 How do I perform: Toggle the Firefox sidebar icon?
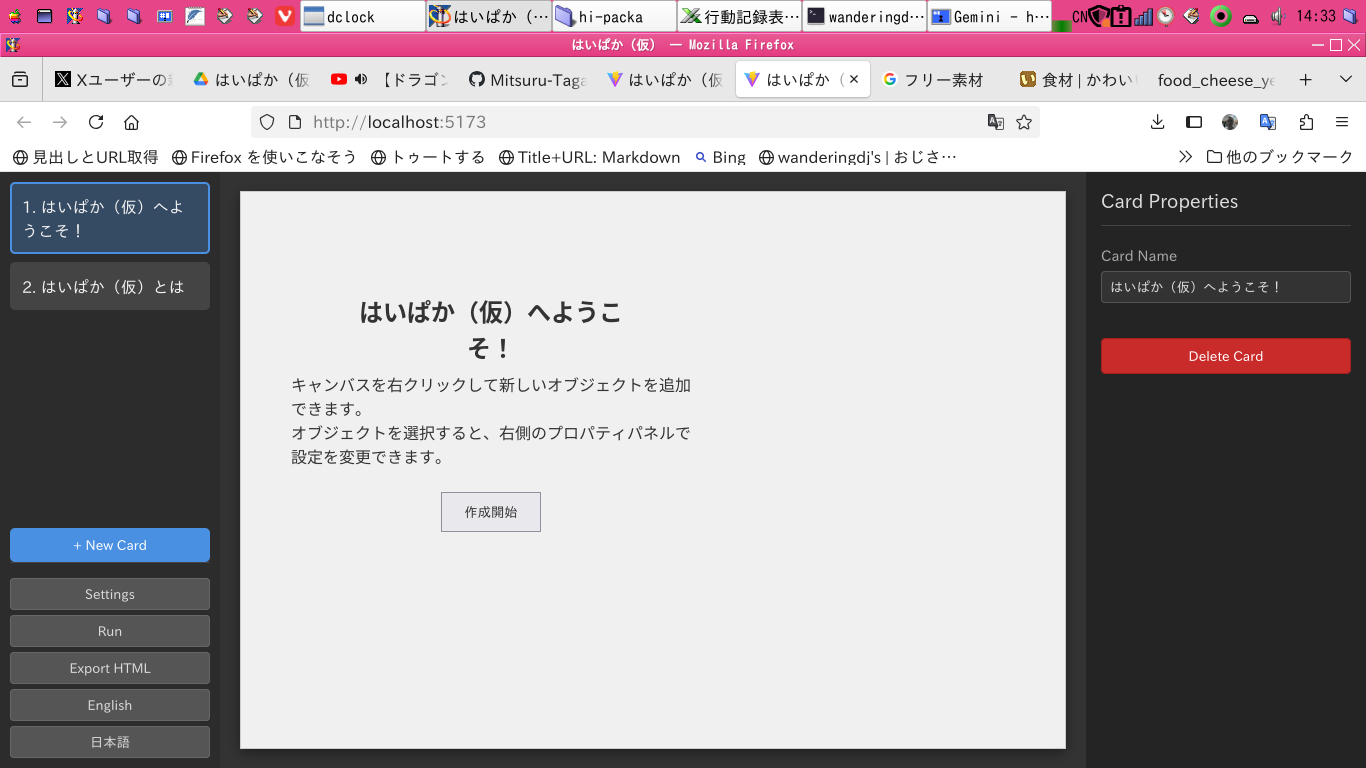click(x=1194, y=122)
